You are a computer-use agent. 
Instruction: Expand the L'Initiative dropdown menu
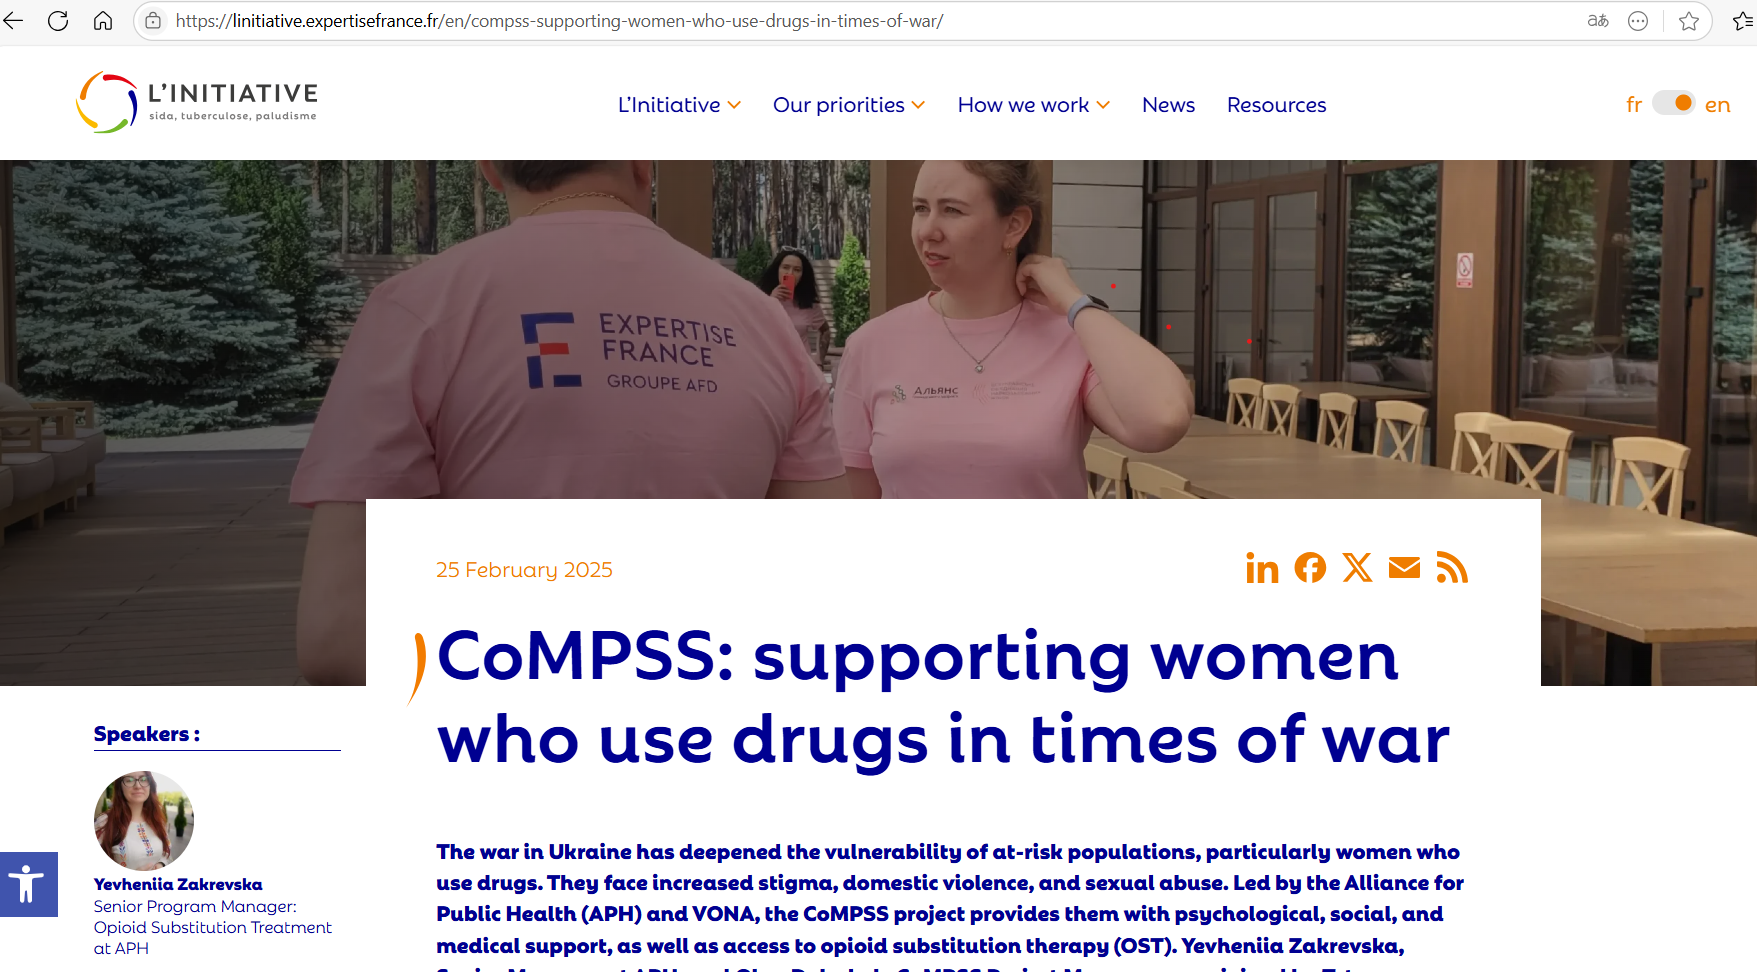[x=679, y=105]
